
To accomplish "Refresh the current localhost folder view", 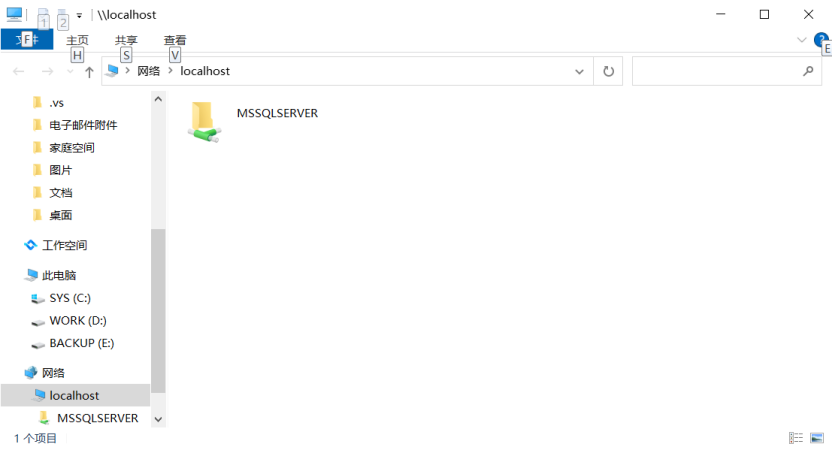I will (608, 72).
